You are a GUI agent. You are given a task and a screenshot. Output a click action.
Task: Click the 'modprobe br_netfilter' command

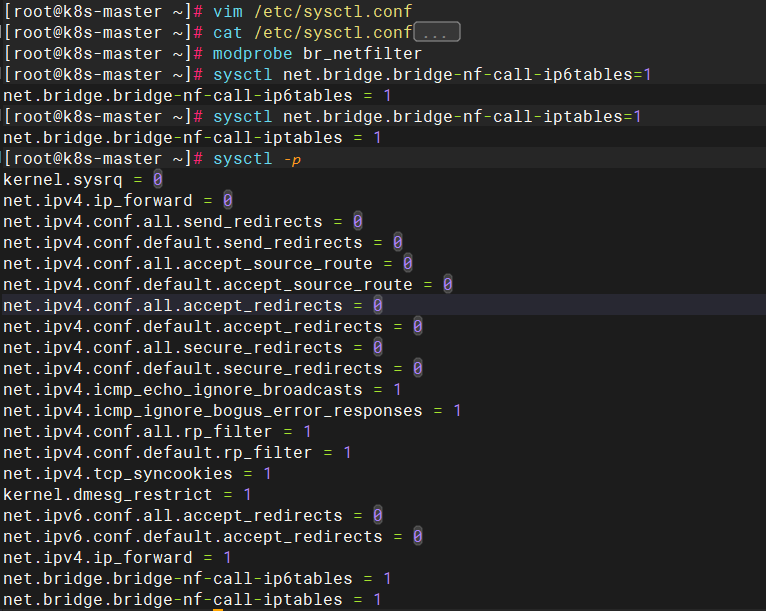pos(317,54)
